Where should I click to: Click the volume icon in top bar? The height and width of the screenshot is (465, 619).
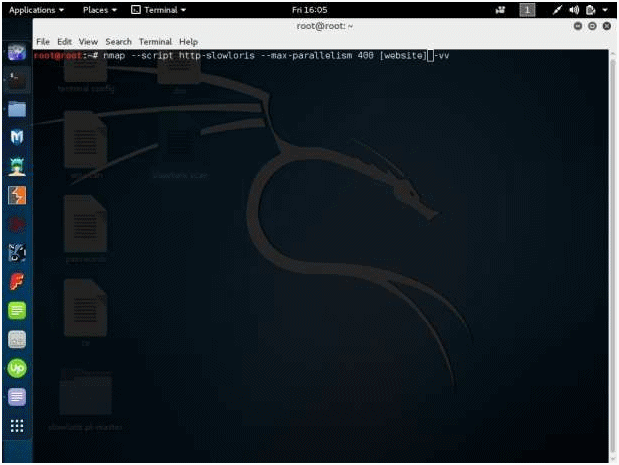575,9
